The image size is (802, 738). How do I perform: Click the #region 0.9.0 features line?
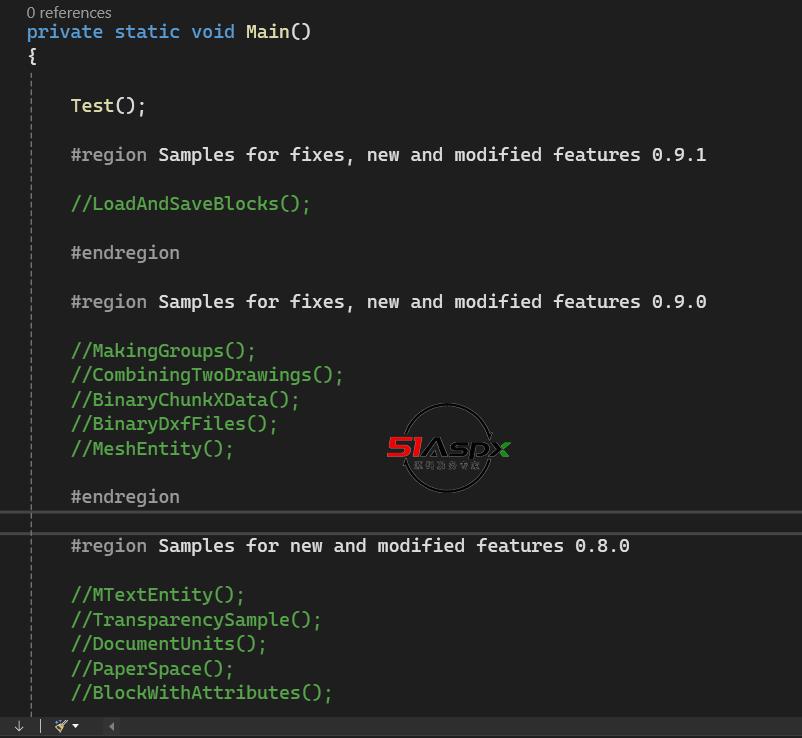388,302
